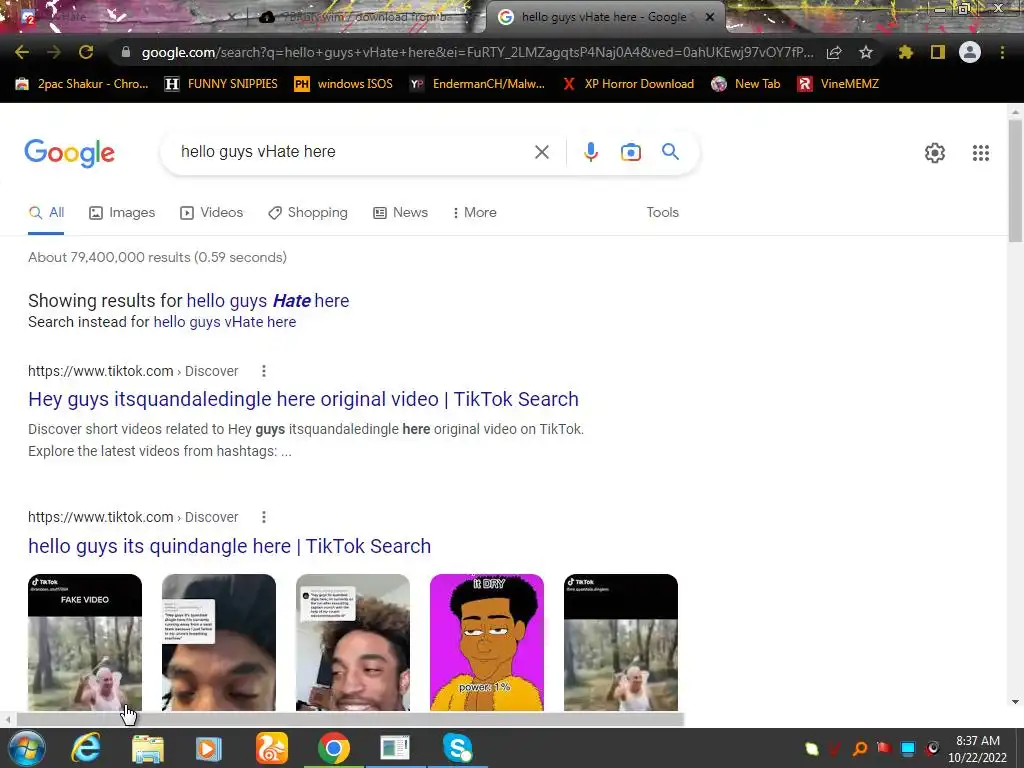Switch to the Shopping tab
The width and height of the screenshot is (1024, 768).
[308, 213]
